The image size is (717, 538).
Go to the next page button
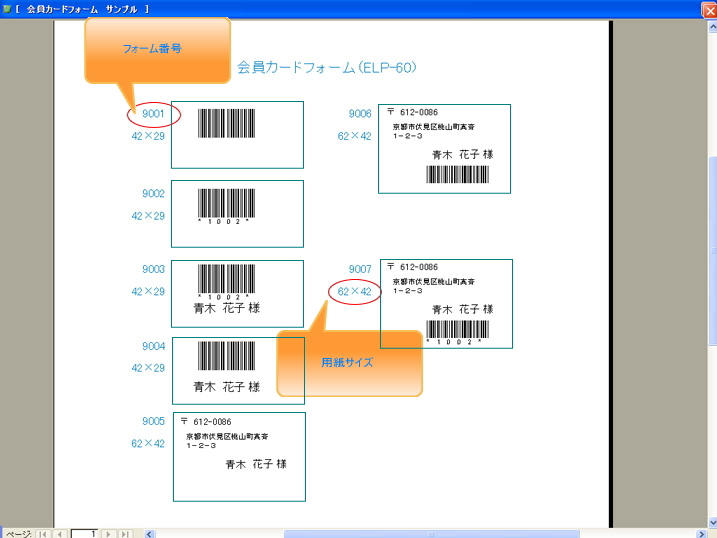click(x=108, y=533)
